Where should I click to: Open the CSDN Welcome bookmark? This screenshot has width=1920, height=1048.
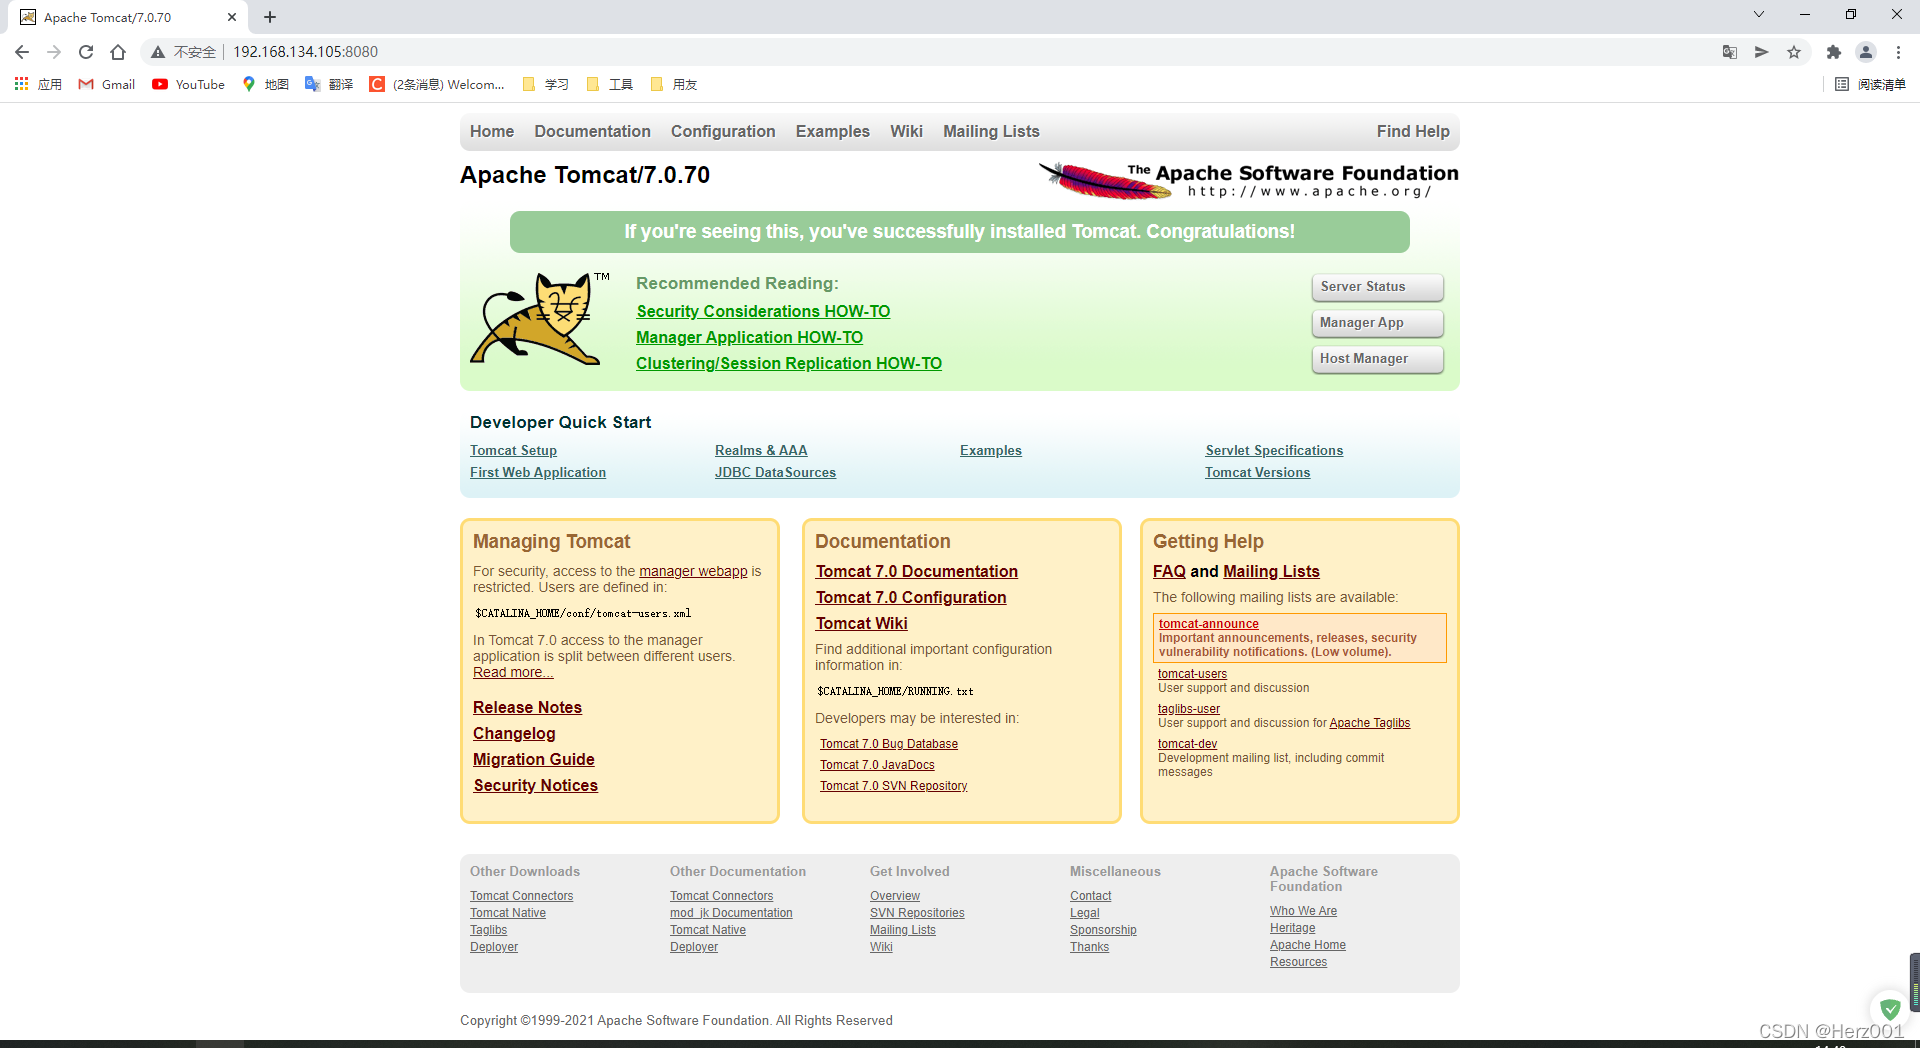(437, 84)
